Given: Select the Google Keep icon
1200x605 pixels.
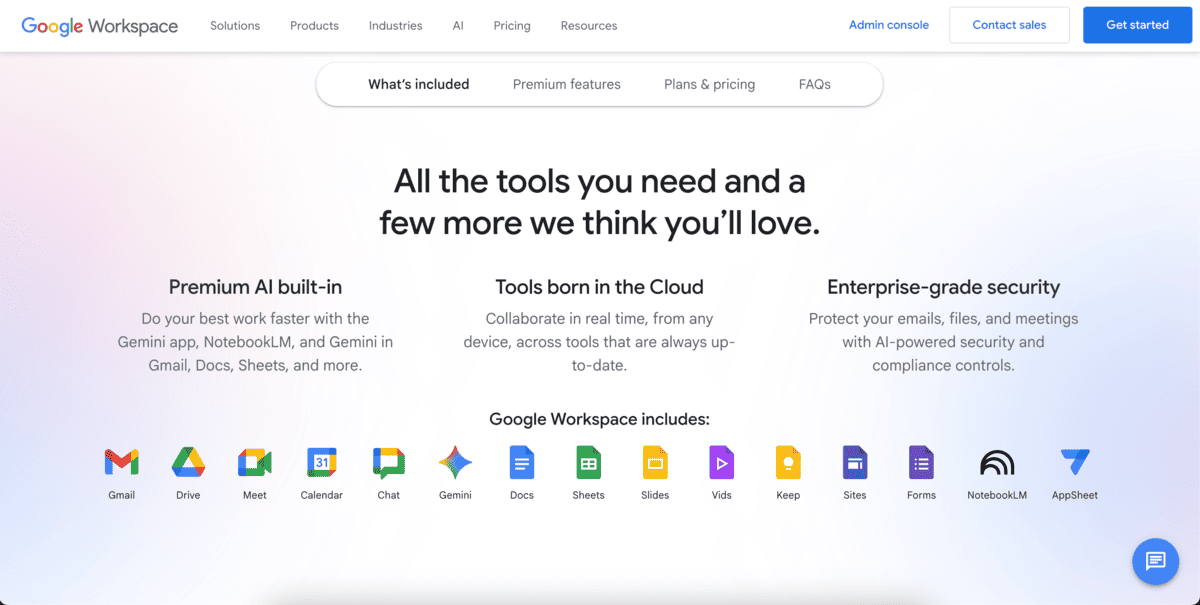Looking at the screenshot, I should click(788, 462).
